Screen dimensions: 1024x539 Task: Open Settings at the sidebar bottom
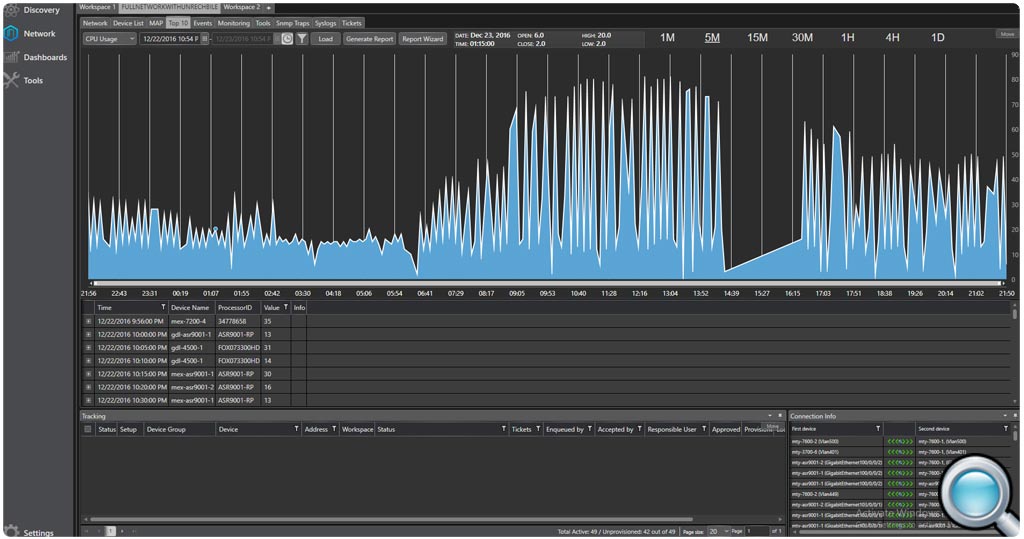(29, 532)
